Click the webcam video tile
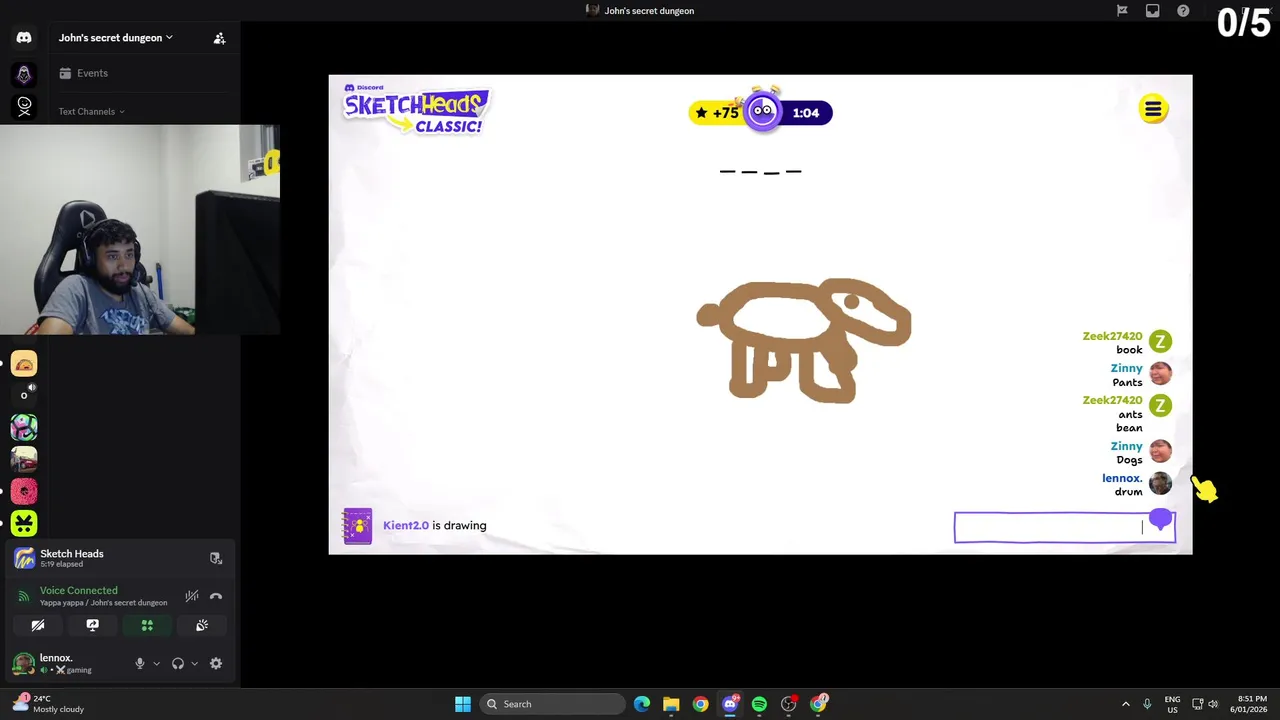 pyautogui.click(x=140, y=229)
